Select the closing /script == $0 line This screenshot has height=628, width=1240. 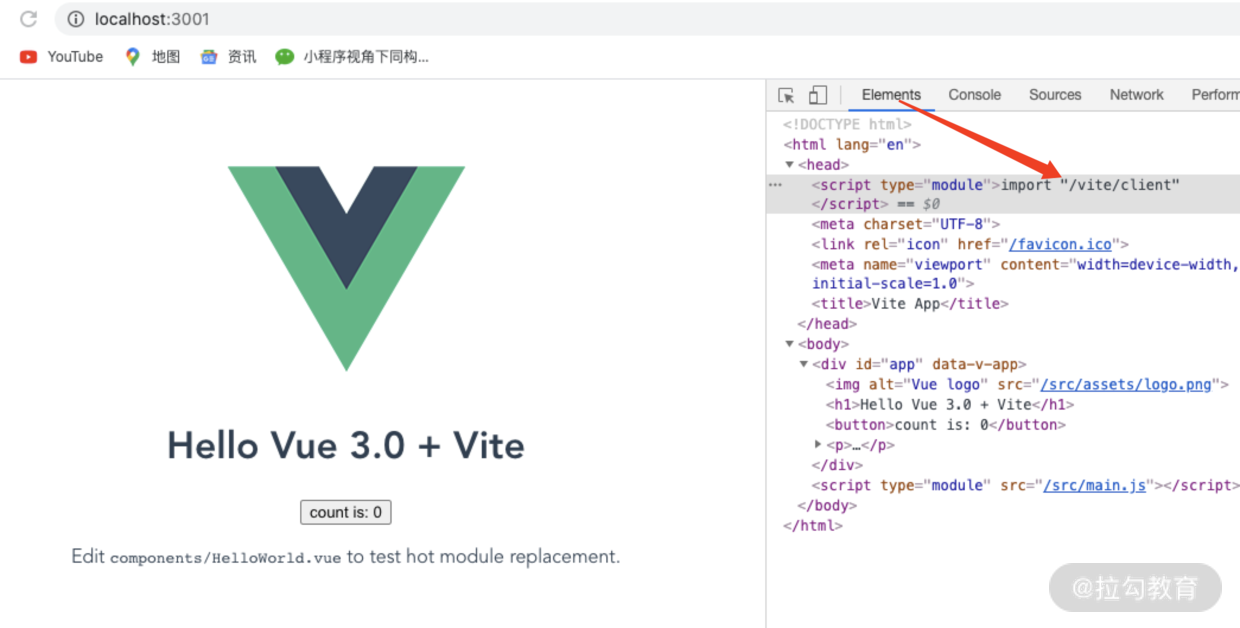point(876,205)
